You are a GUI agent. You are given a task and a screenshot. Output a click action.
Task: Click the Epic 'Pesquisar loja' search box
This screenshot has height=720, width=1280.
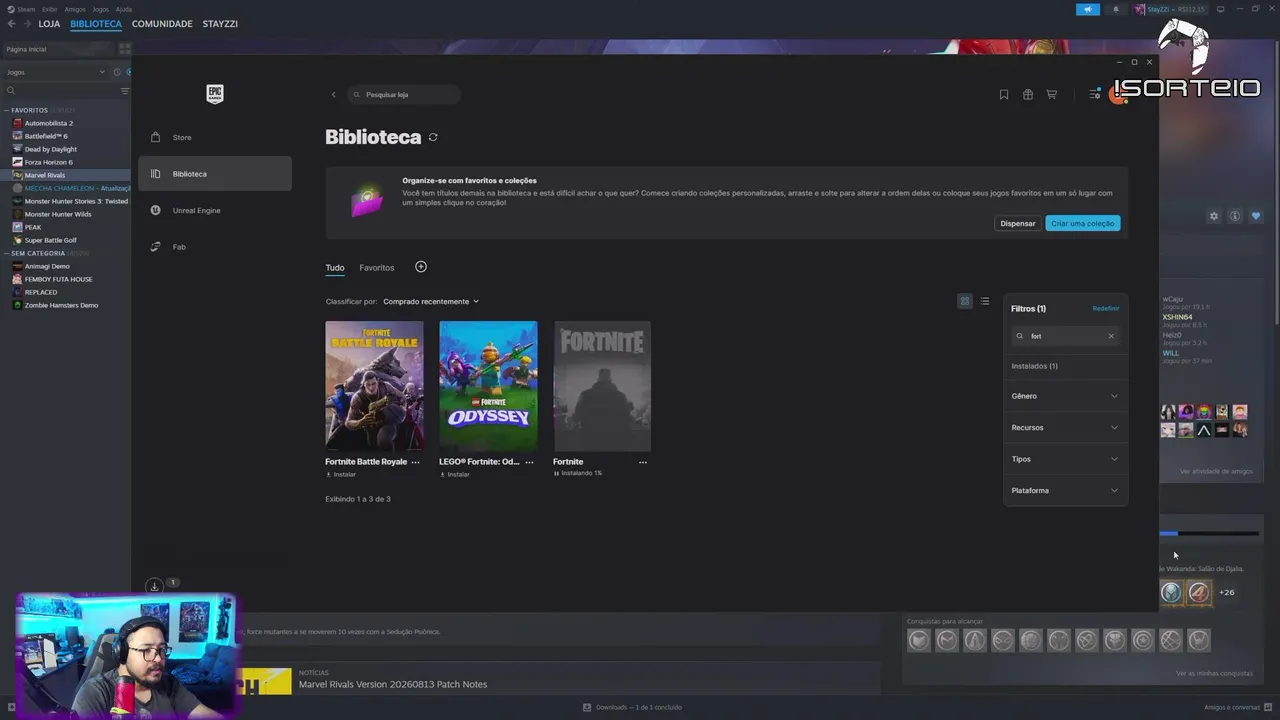tap(404, 95)
